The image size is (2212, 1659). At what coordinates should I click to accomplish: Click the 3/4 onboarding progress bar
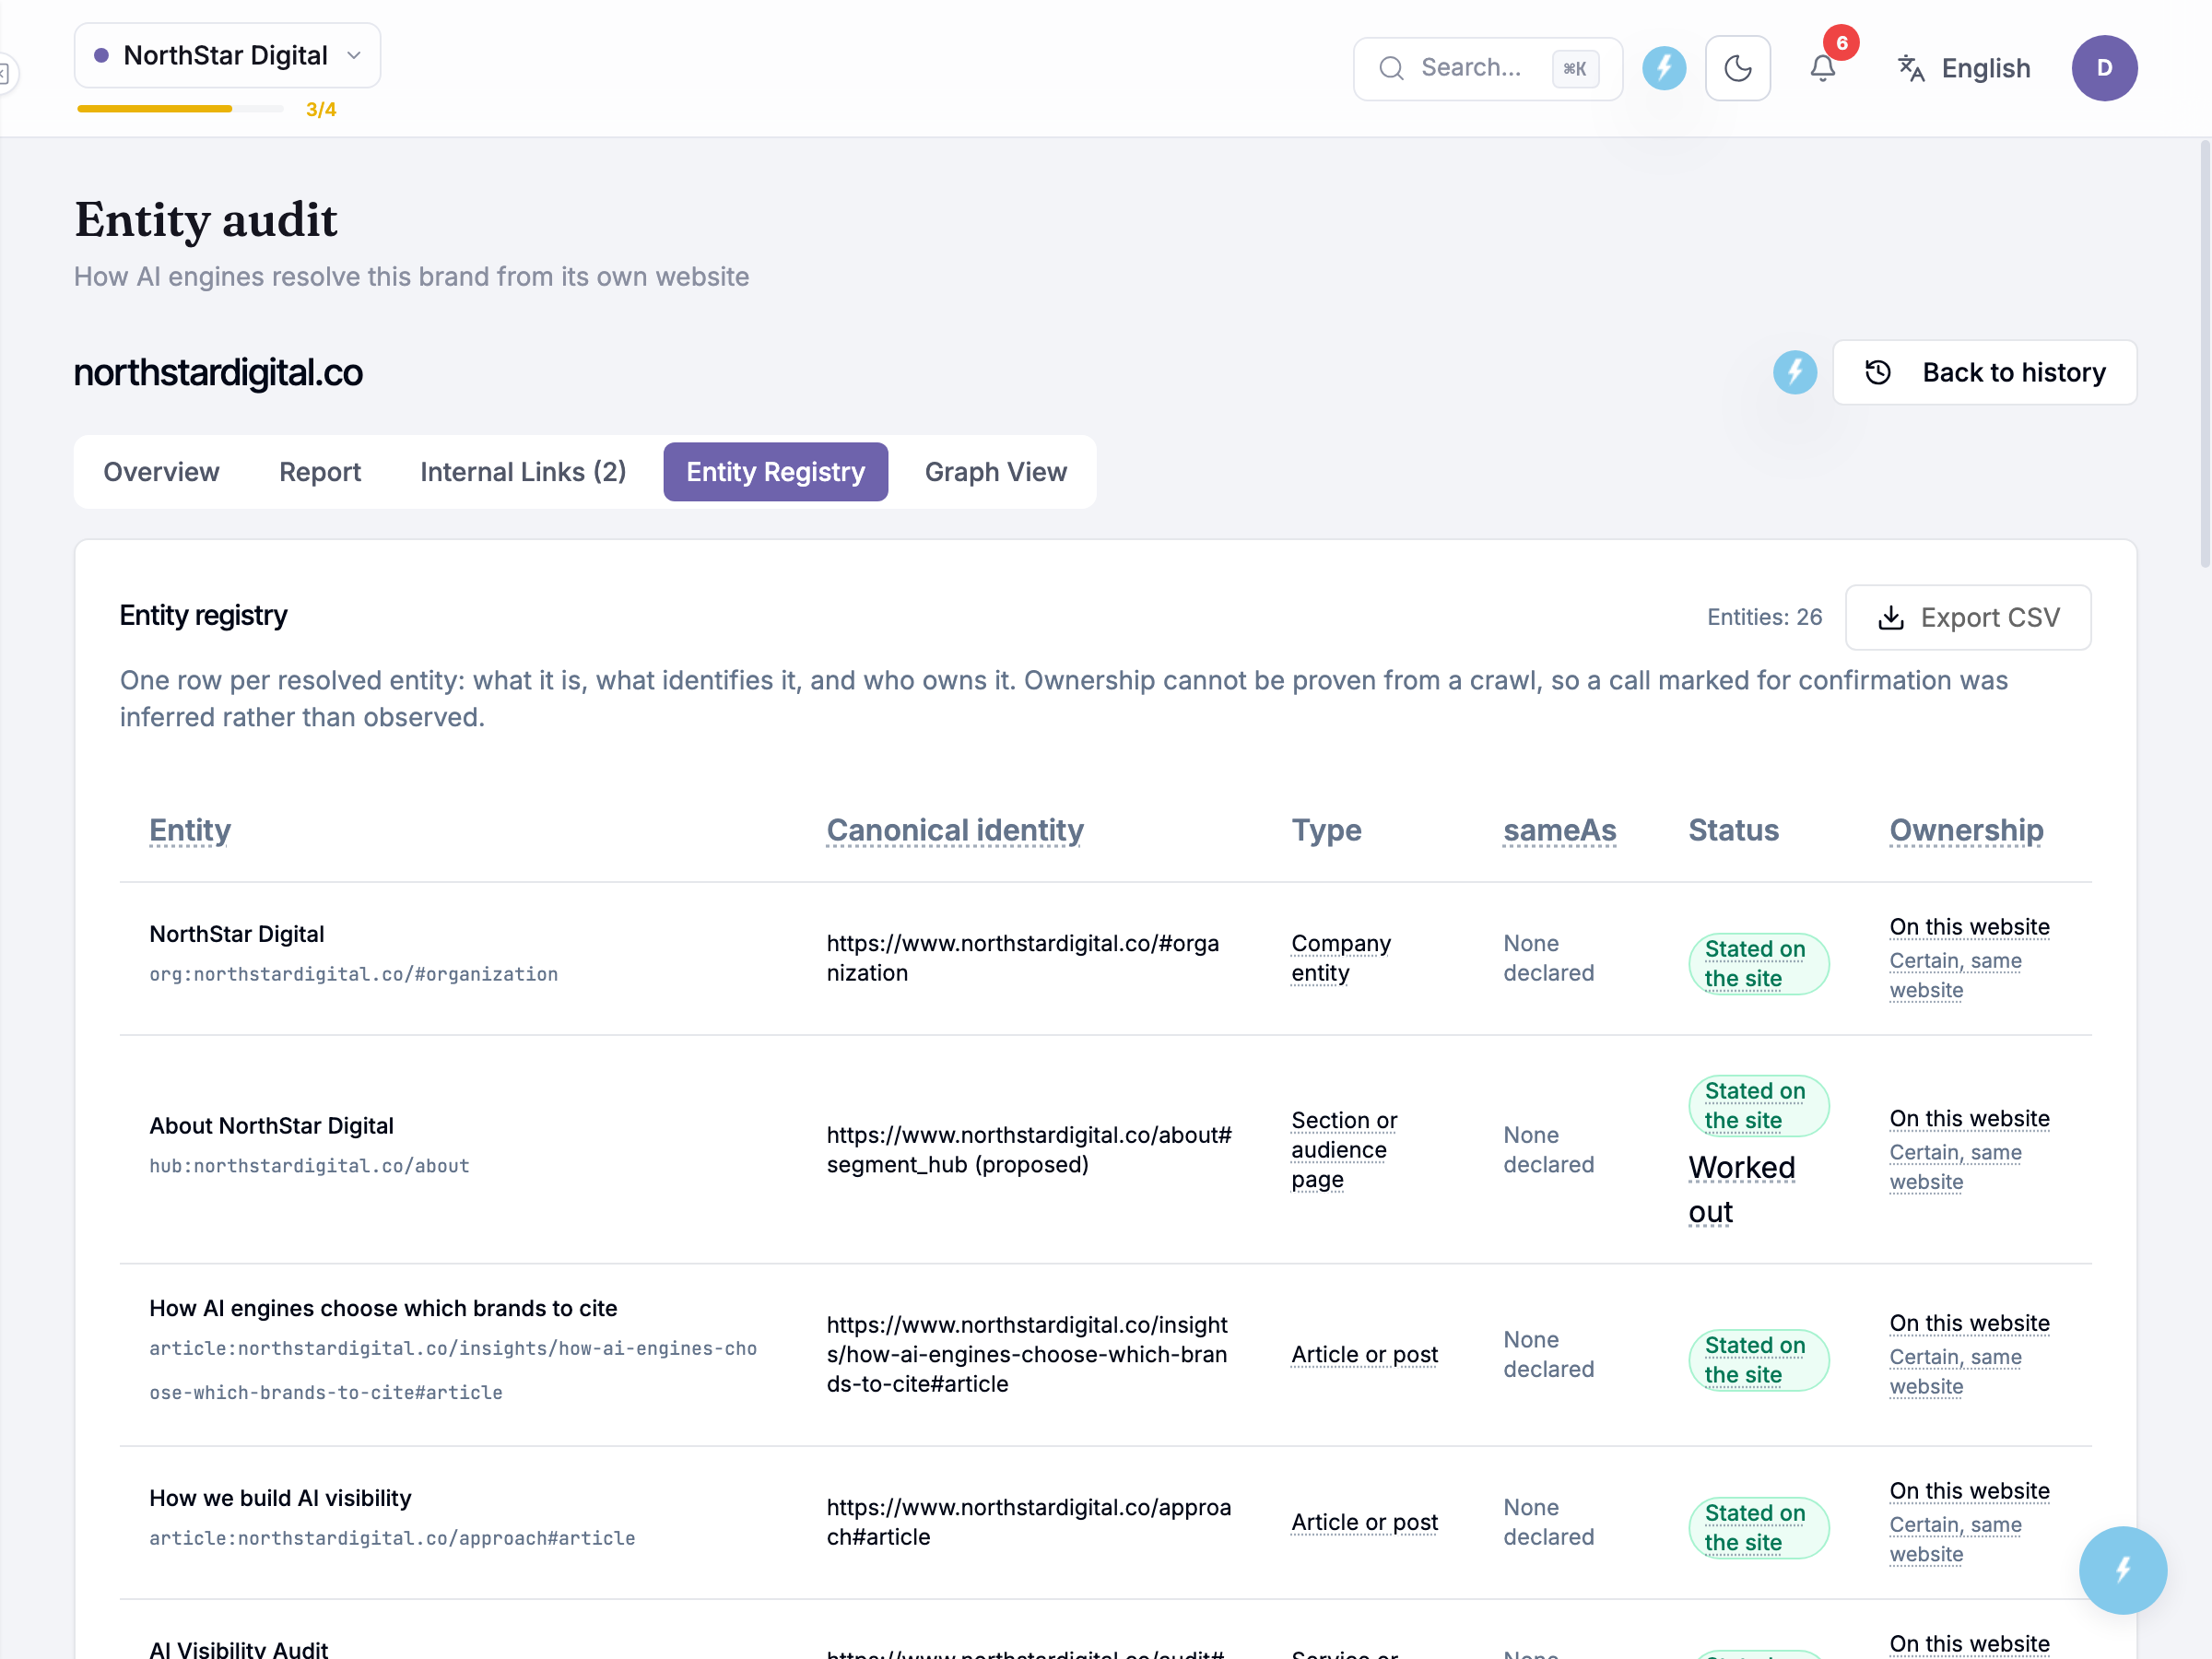pos(180,108)
